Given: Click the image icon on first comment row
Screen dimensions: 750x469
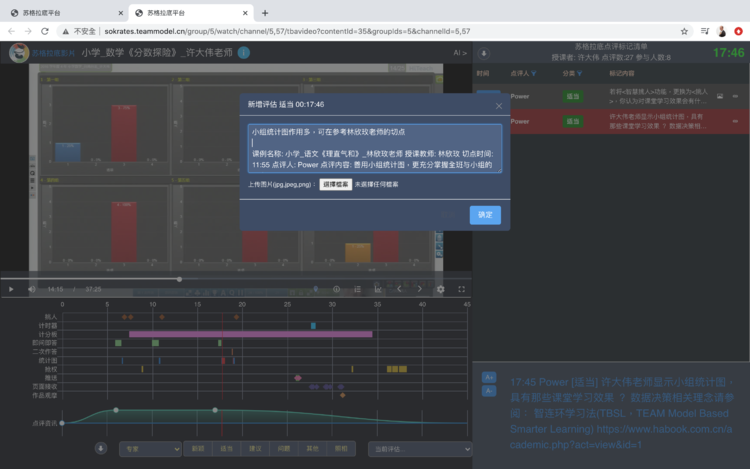Looking at the screenshot, I should [719, 96].
